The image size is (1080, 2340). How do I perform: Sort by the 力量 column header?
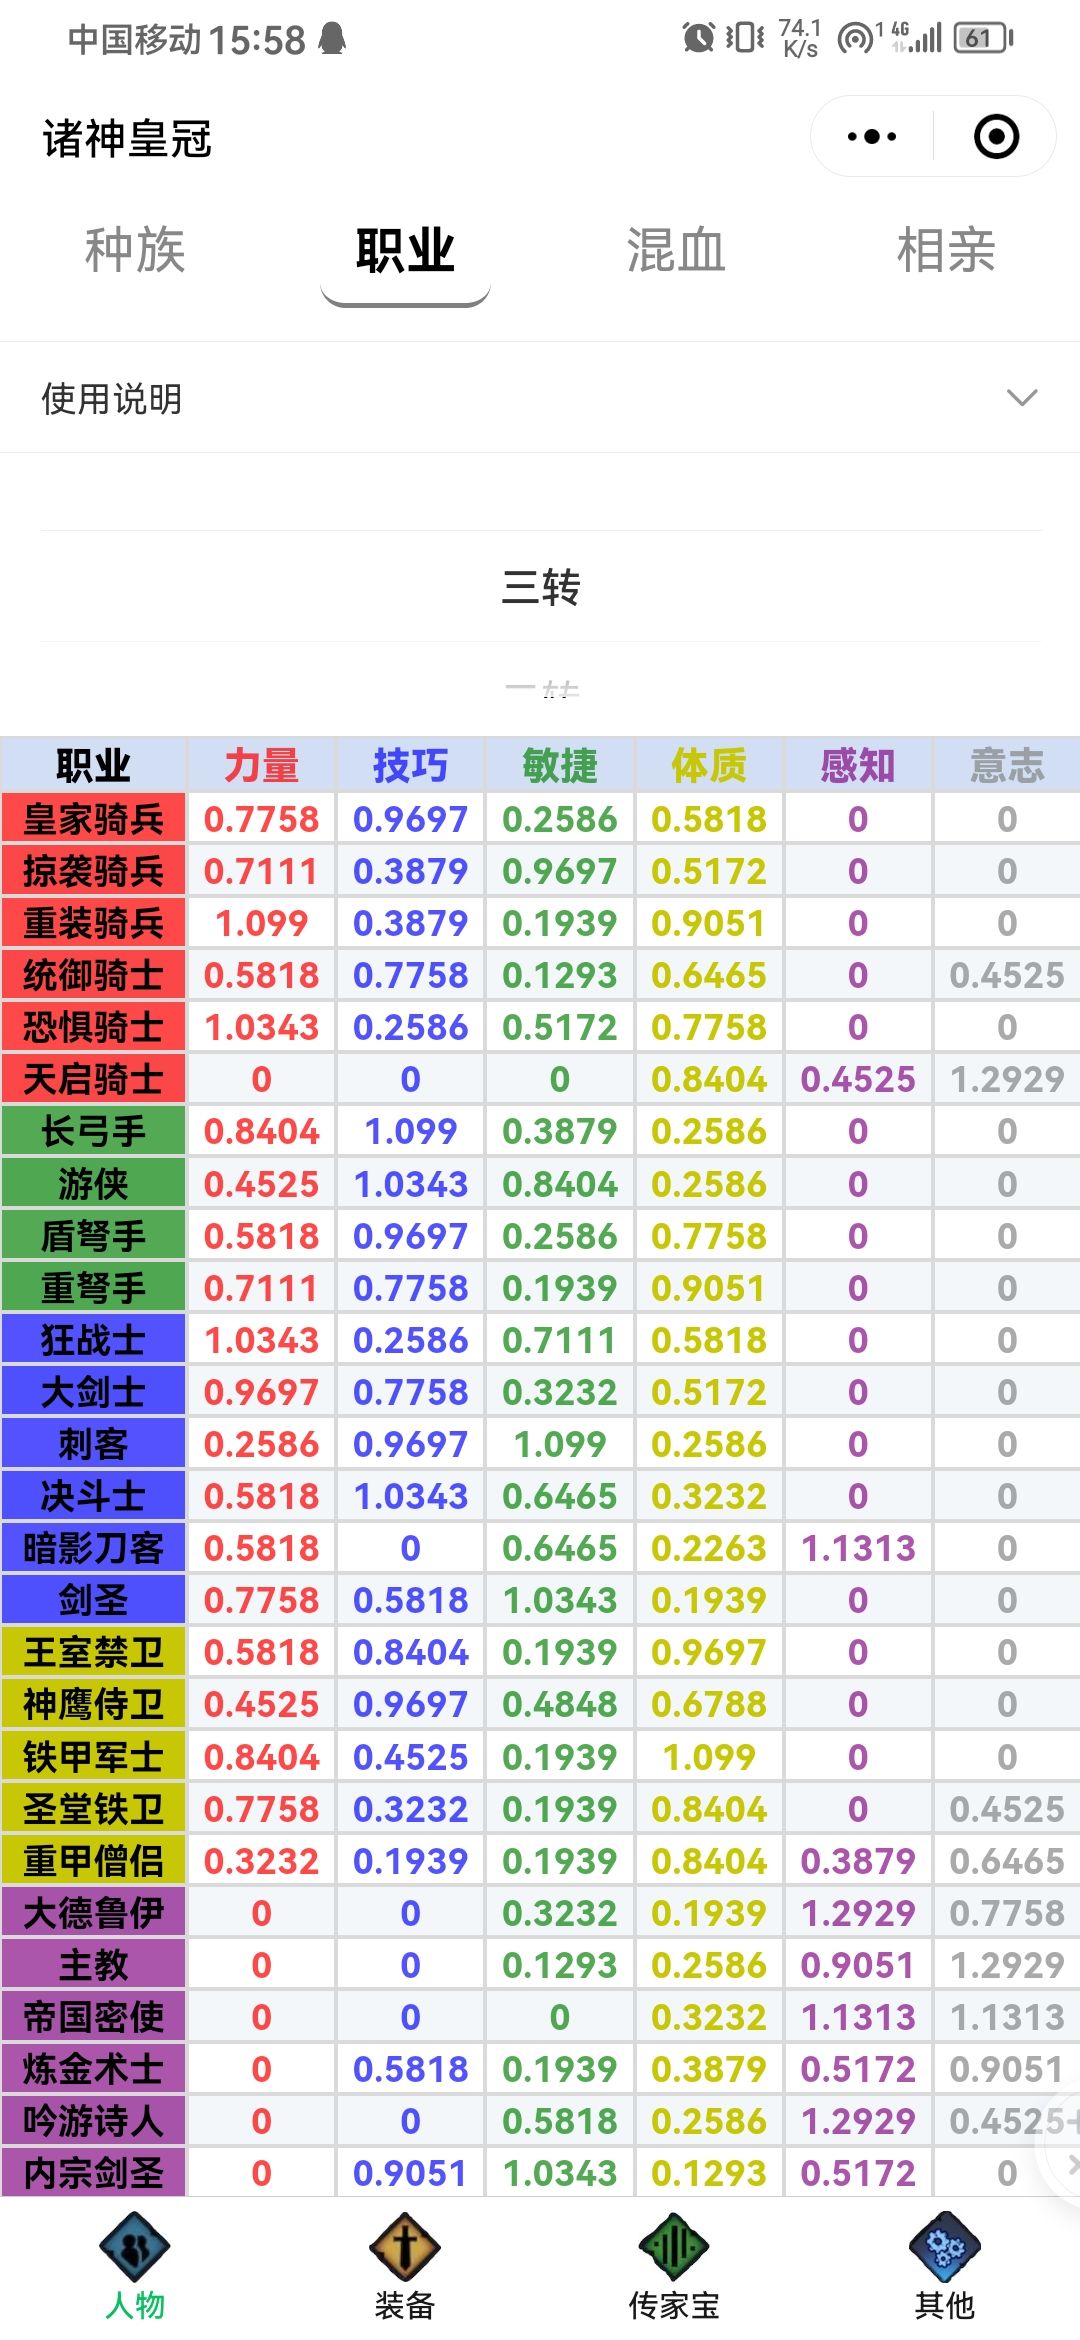click(x=261, y=765)
